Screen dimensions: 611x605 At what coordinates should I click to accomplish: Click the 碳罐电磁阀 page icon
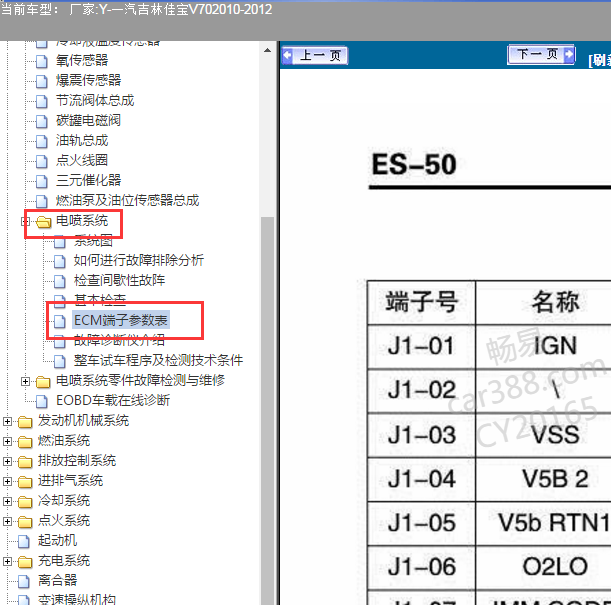click(42, 121)
